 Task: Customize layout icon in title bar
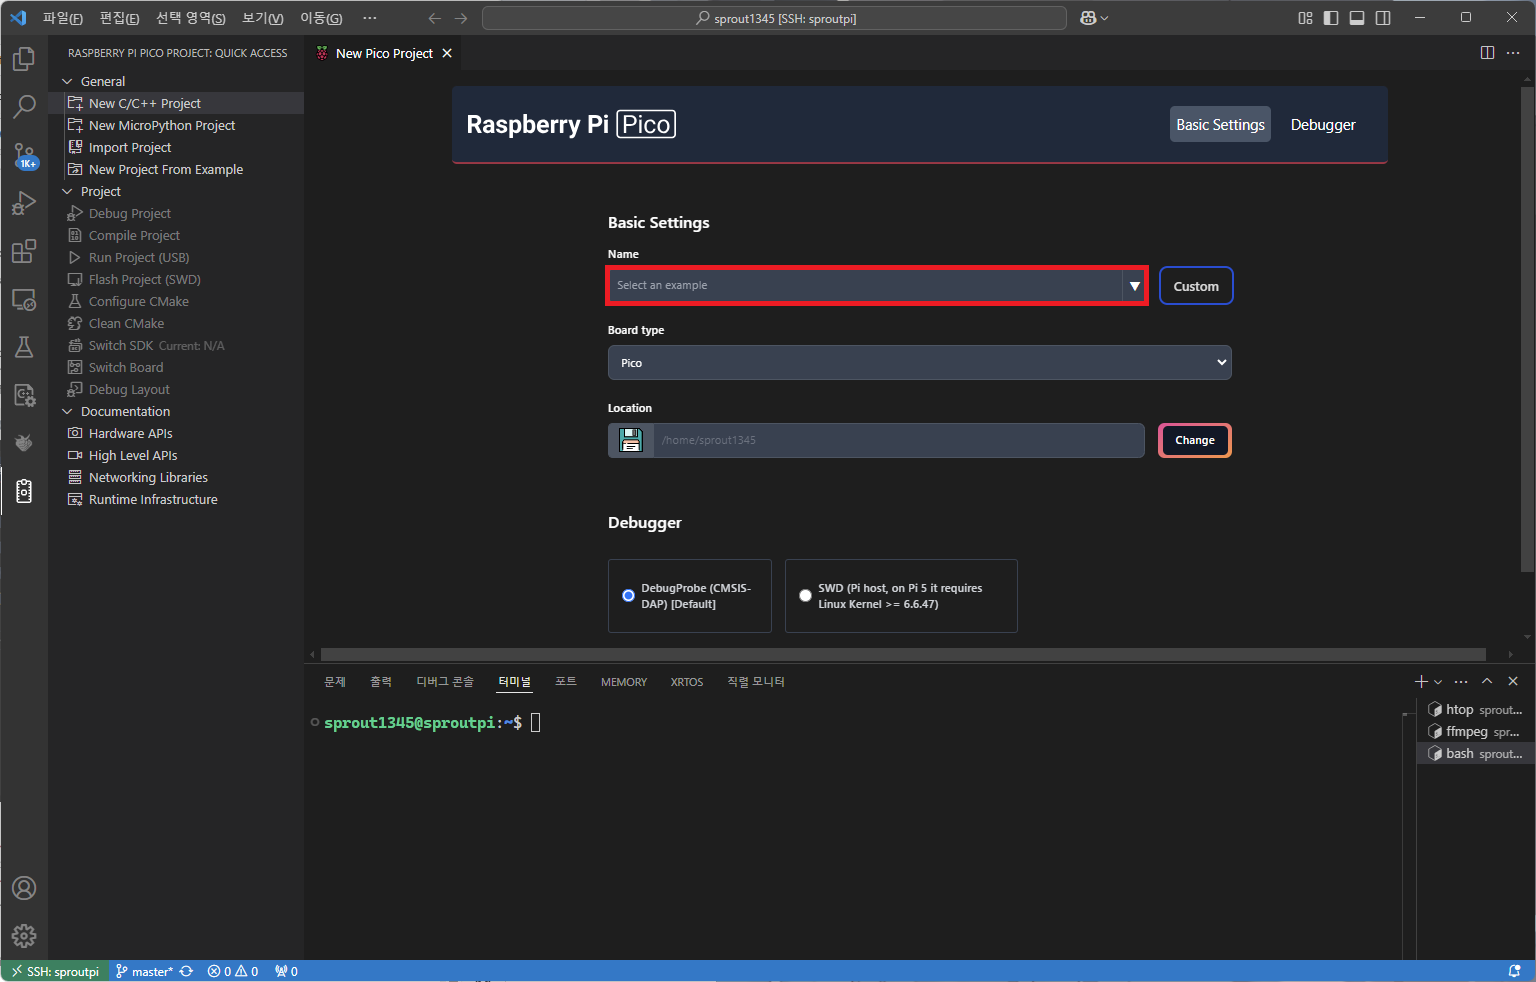click(x=1305, y=18)
